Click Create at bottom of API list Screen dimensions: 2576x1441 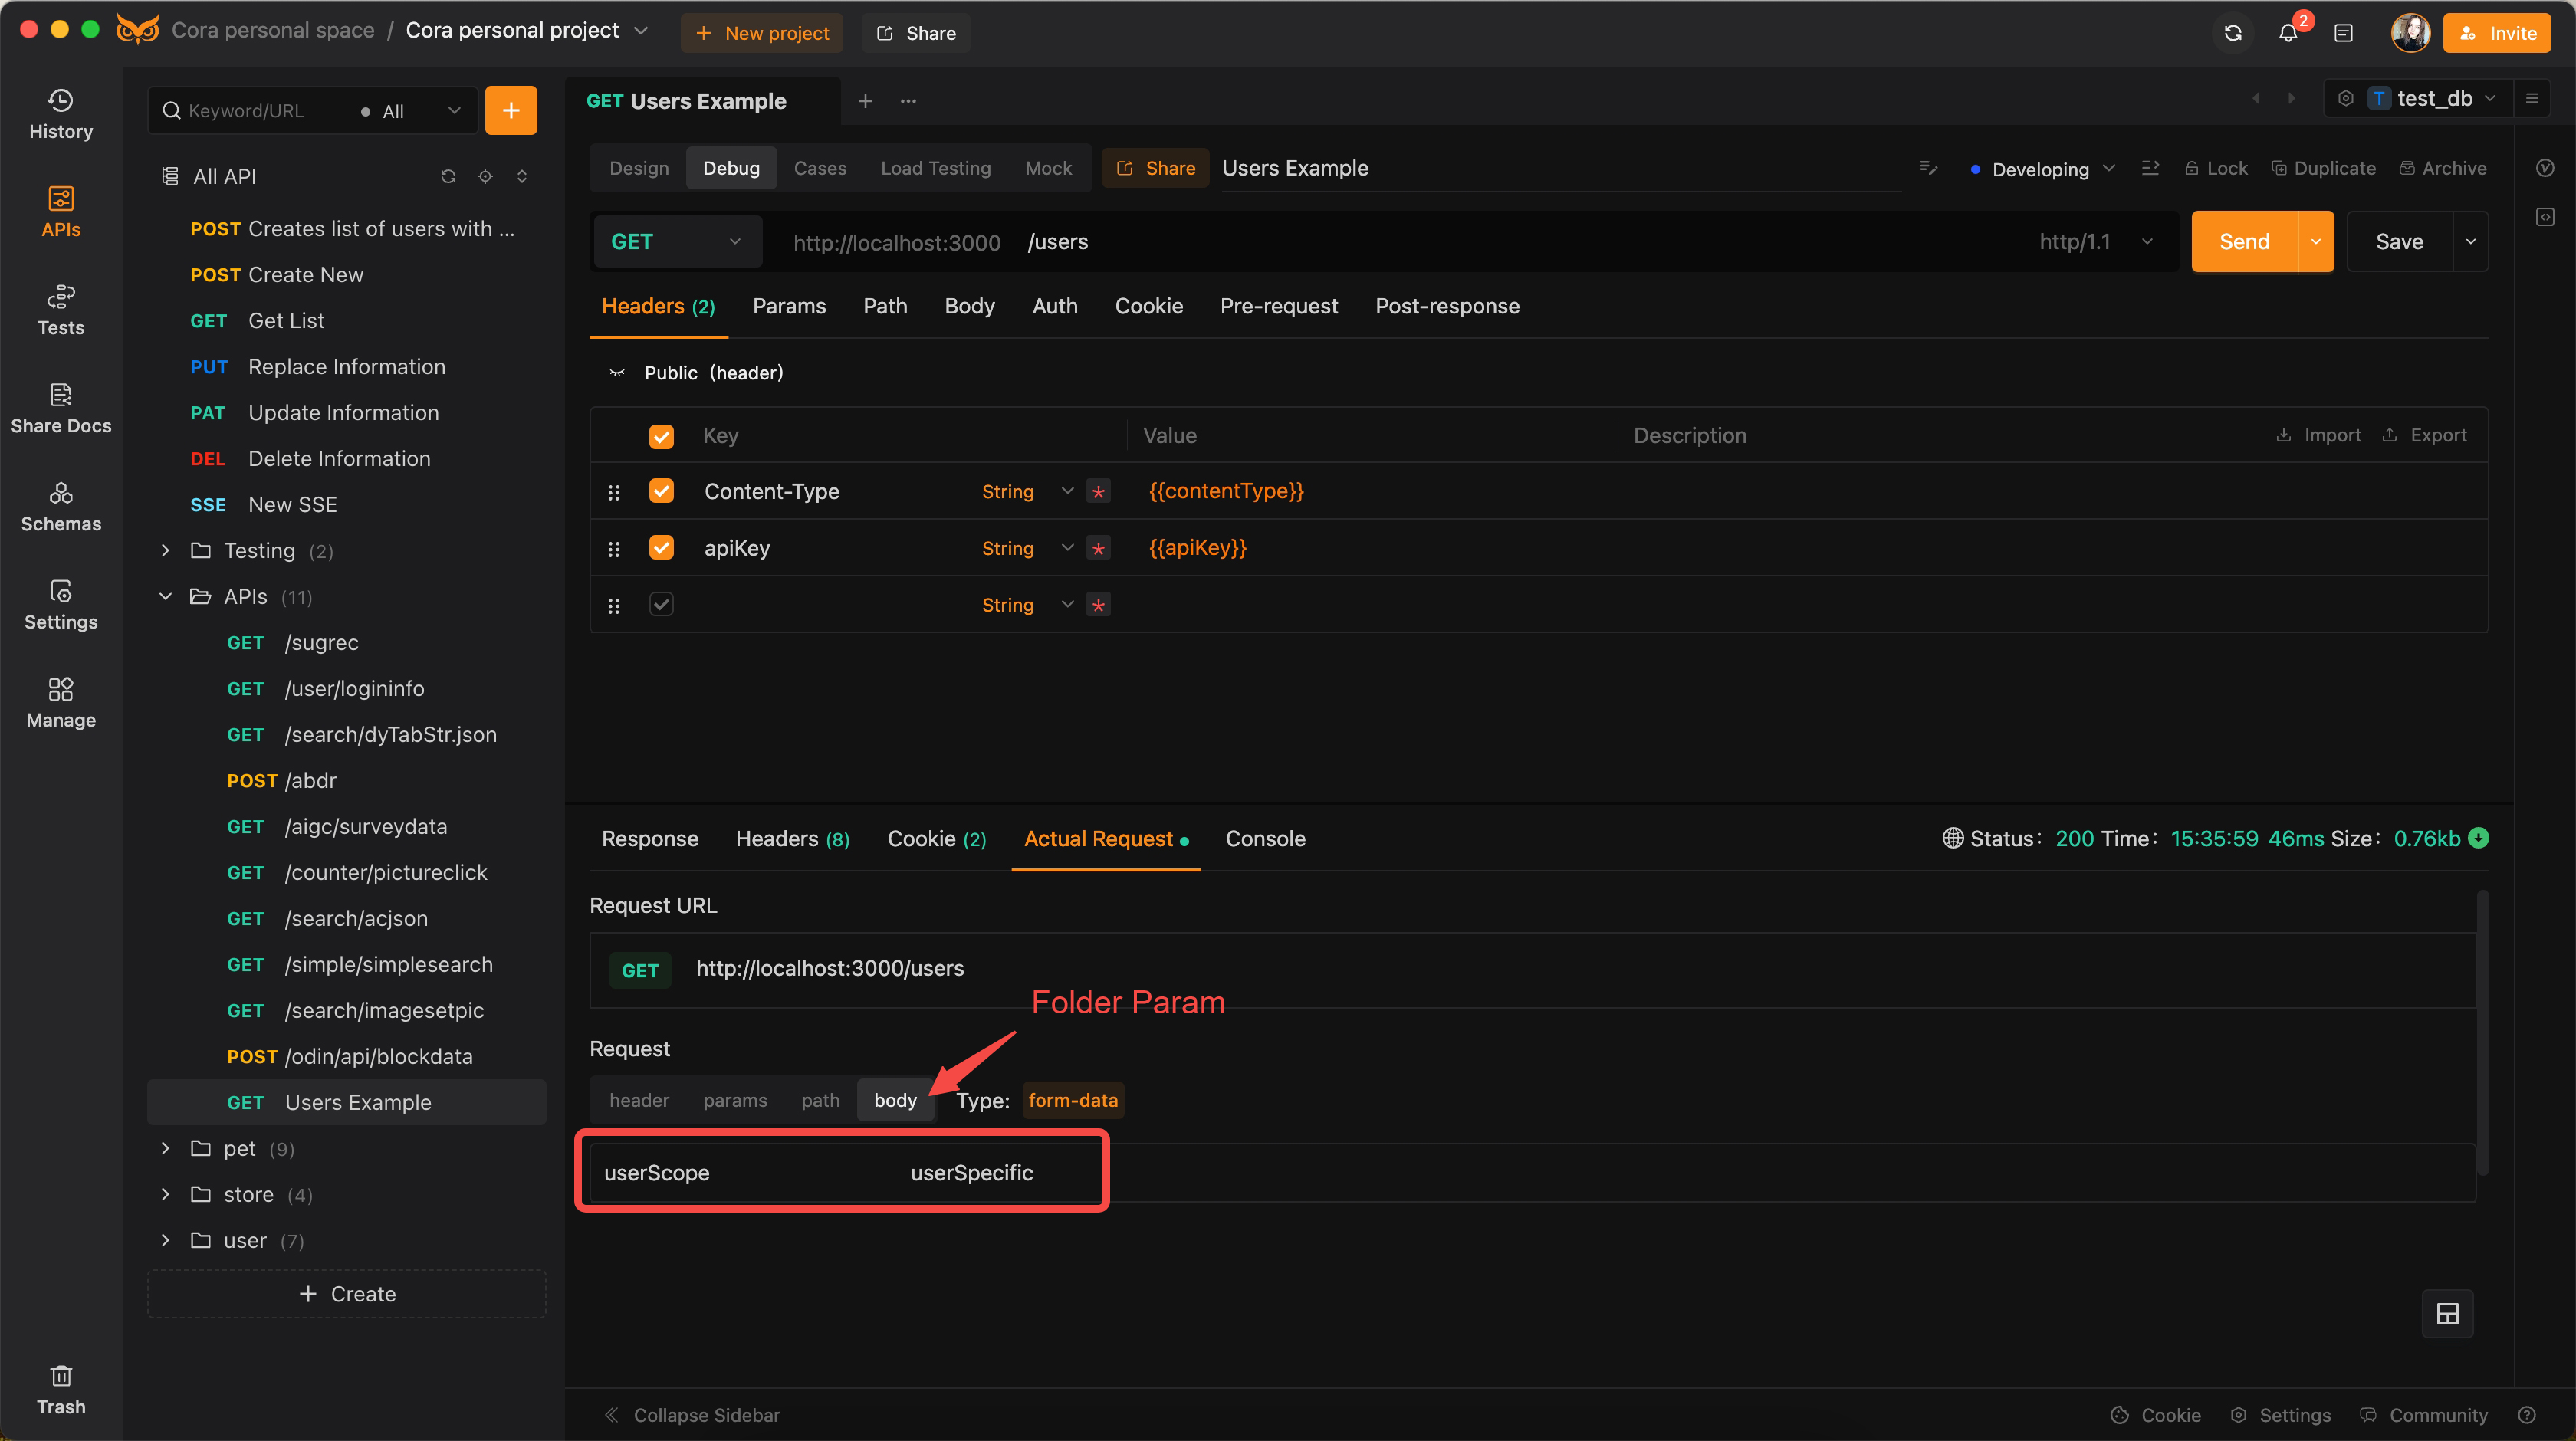pos(346,1294)
